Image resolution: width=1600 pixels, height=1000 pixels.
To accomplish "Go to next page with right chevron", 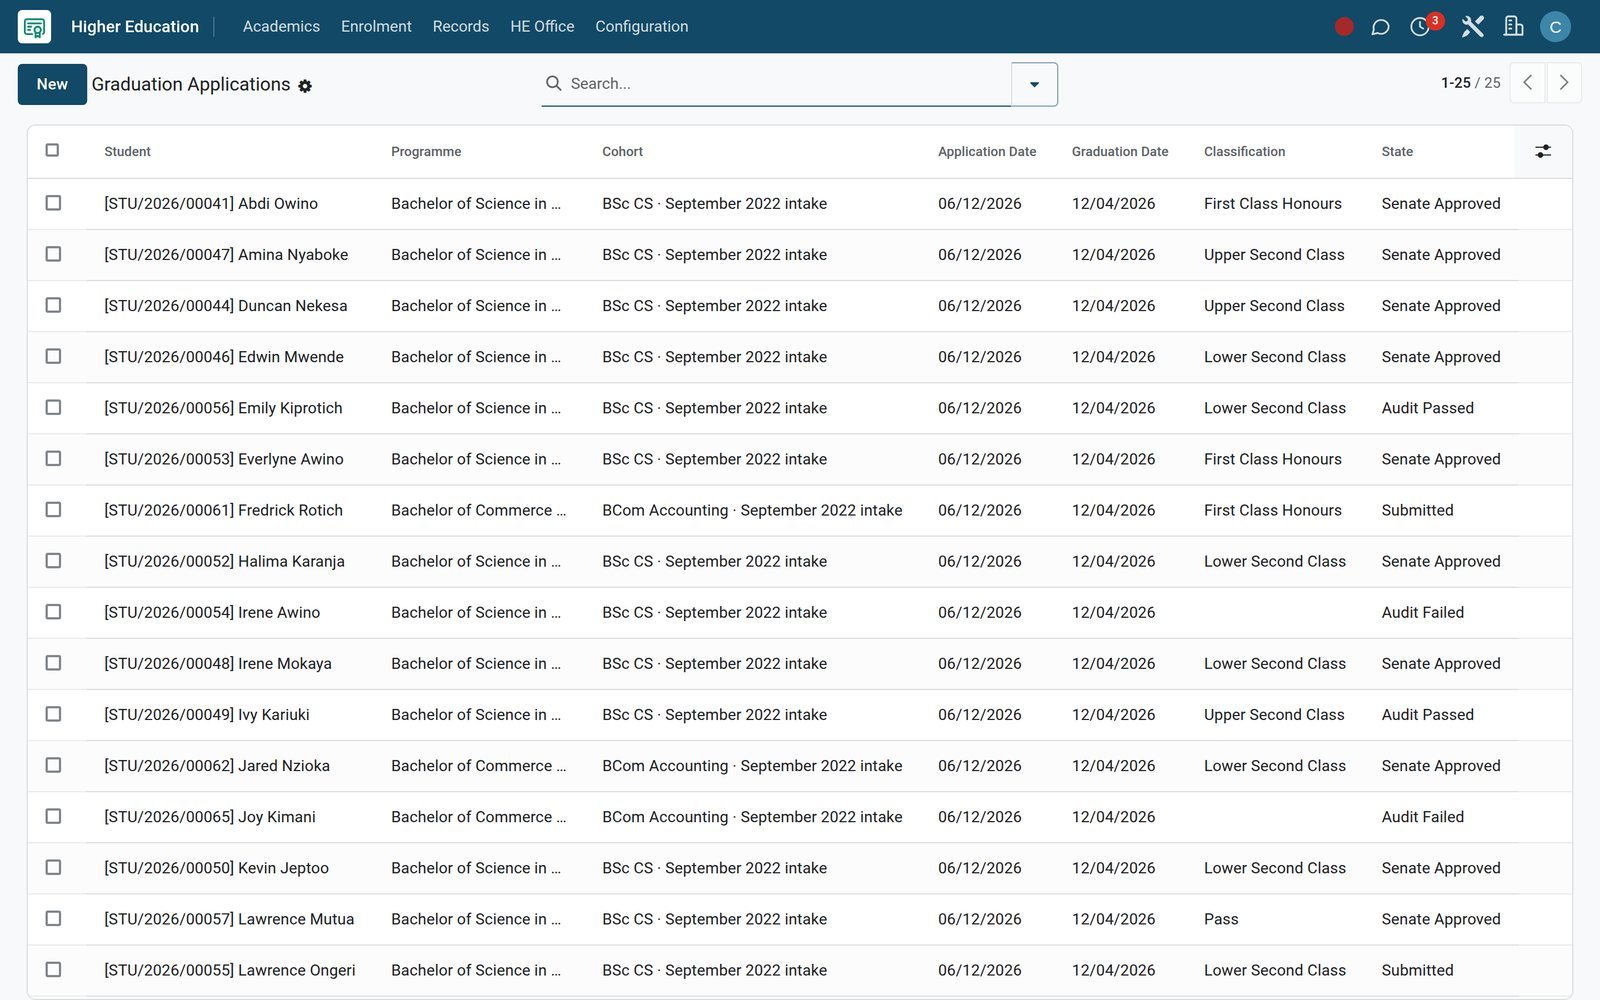I will coord(1564,83).
